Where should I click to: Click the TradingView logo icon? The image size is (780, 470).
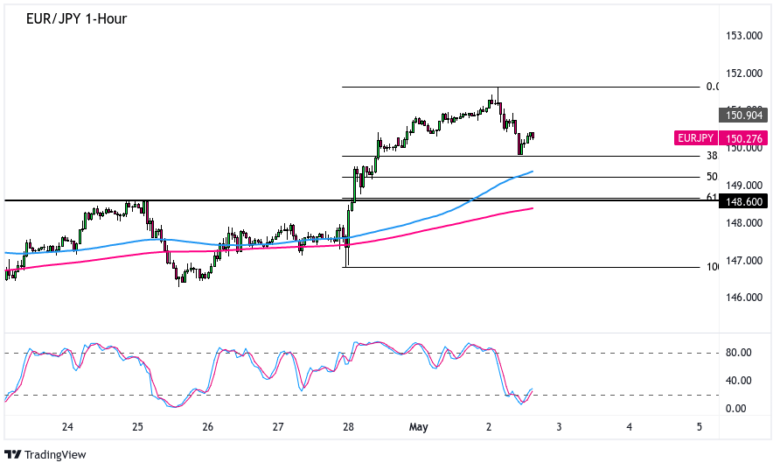click(x=13, y=455)
